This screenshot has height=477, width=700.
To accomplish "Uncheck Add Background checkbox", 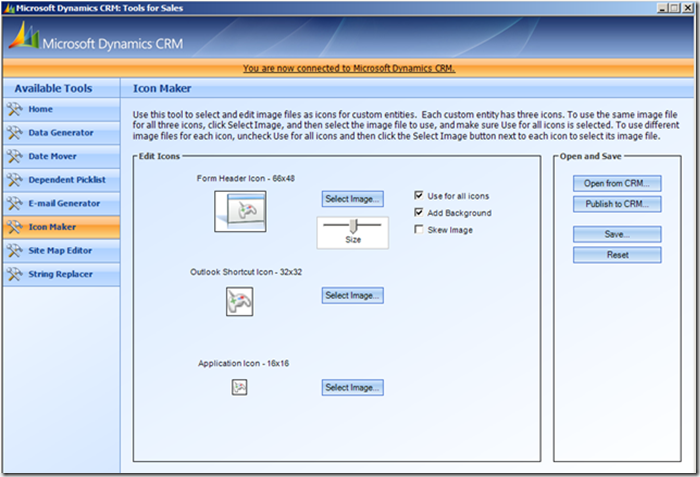I will [x=418, y=212].
